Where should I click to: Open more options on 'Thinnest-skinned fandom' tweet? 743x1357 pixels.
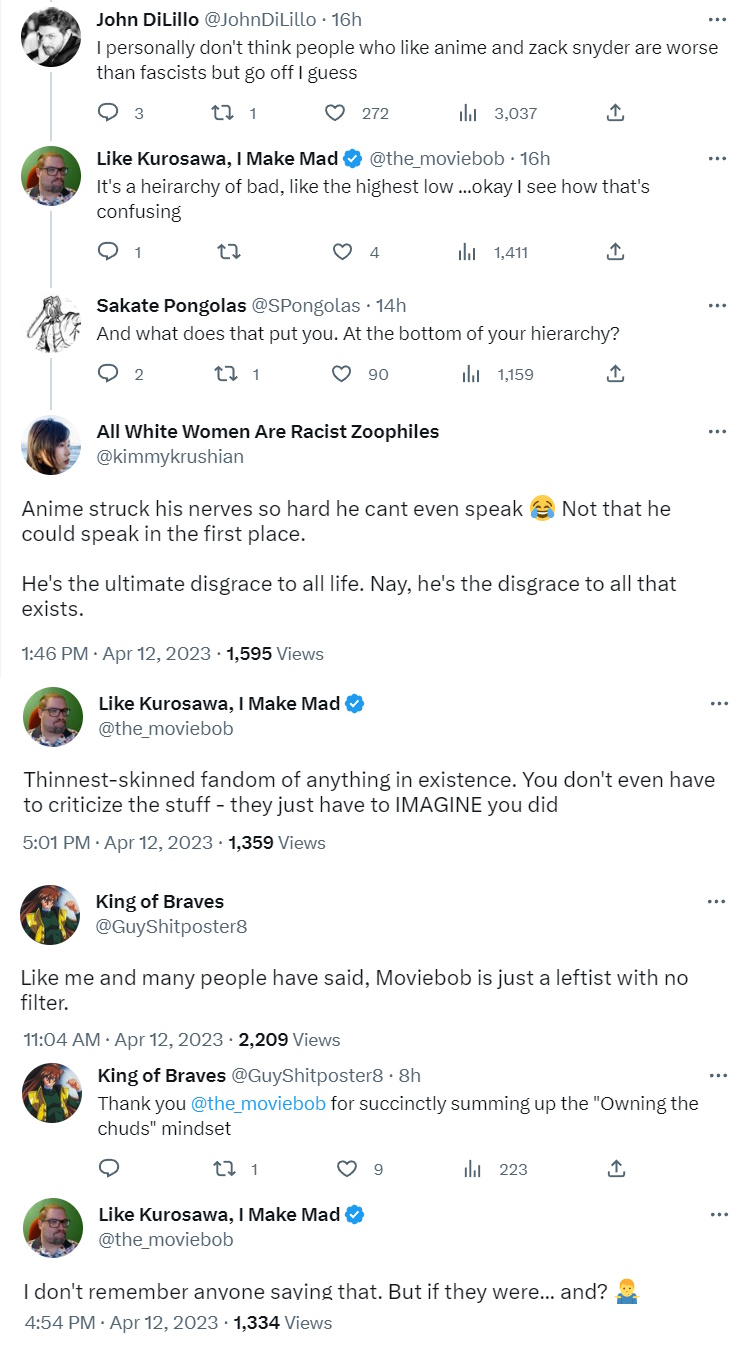pos(717,703)
